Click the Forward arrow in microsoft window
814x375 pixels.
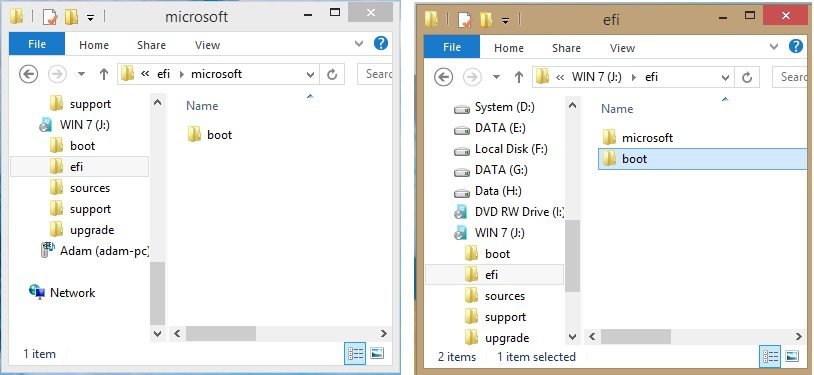pos(58,74)
